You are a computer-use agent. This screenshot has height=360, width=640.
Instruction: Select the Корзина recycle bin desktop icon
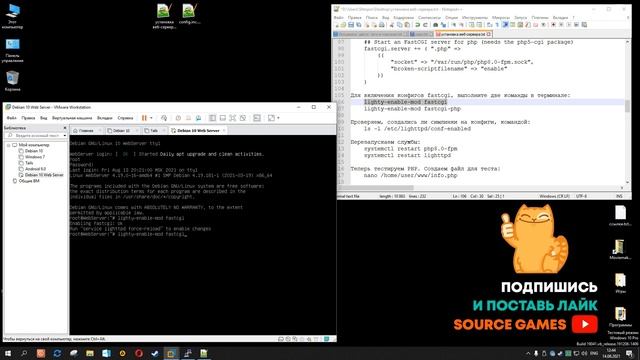coord(12,80)
